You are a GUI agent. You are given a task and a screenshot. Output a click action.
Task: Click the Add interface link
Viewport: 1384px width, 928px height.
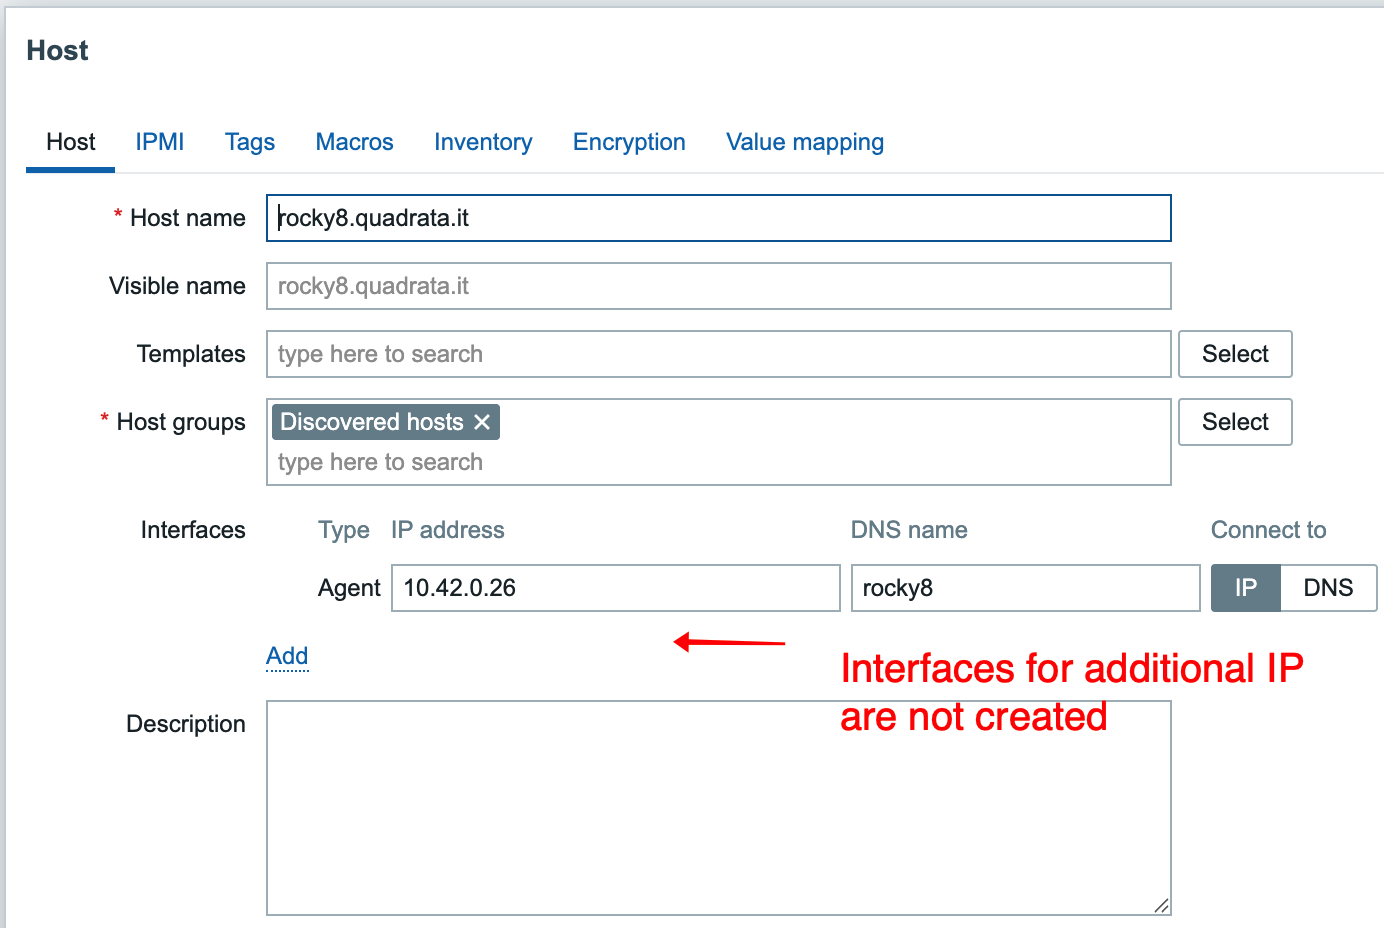287,656
